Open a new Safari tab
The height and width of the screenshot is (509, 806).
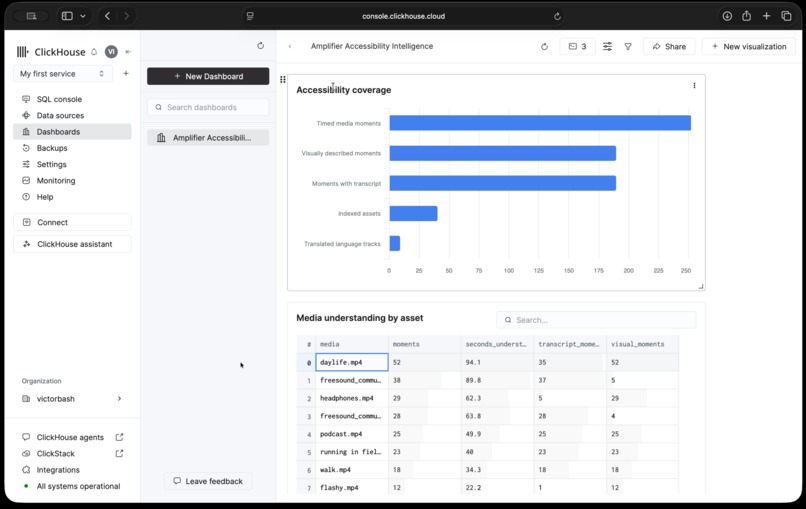pos(766,16)
